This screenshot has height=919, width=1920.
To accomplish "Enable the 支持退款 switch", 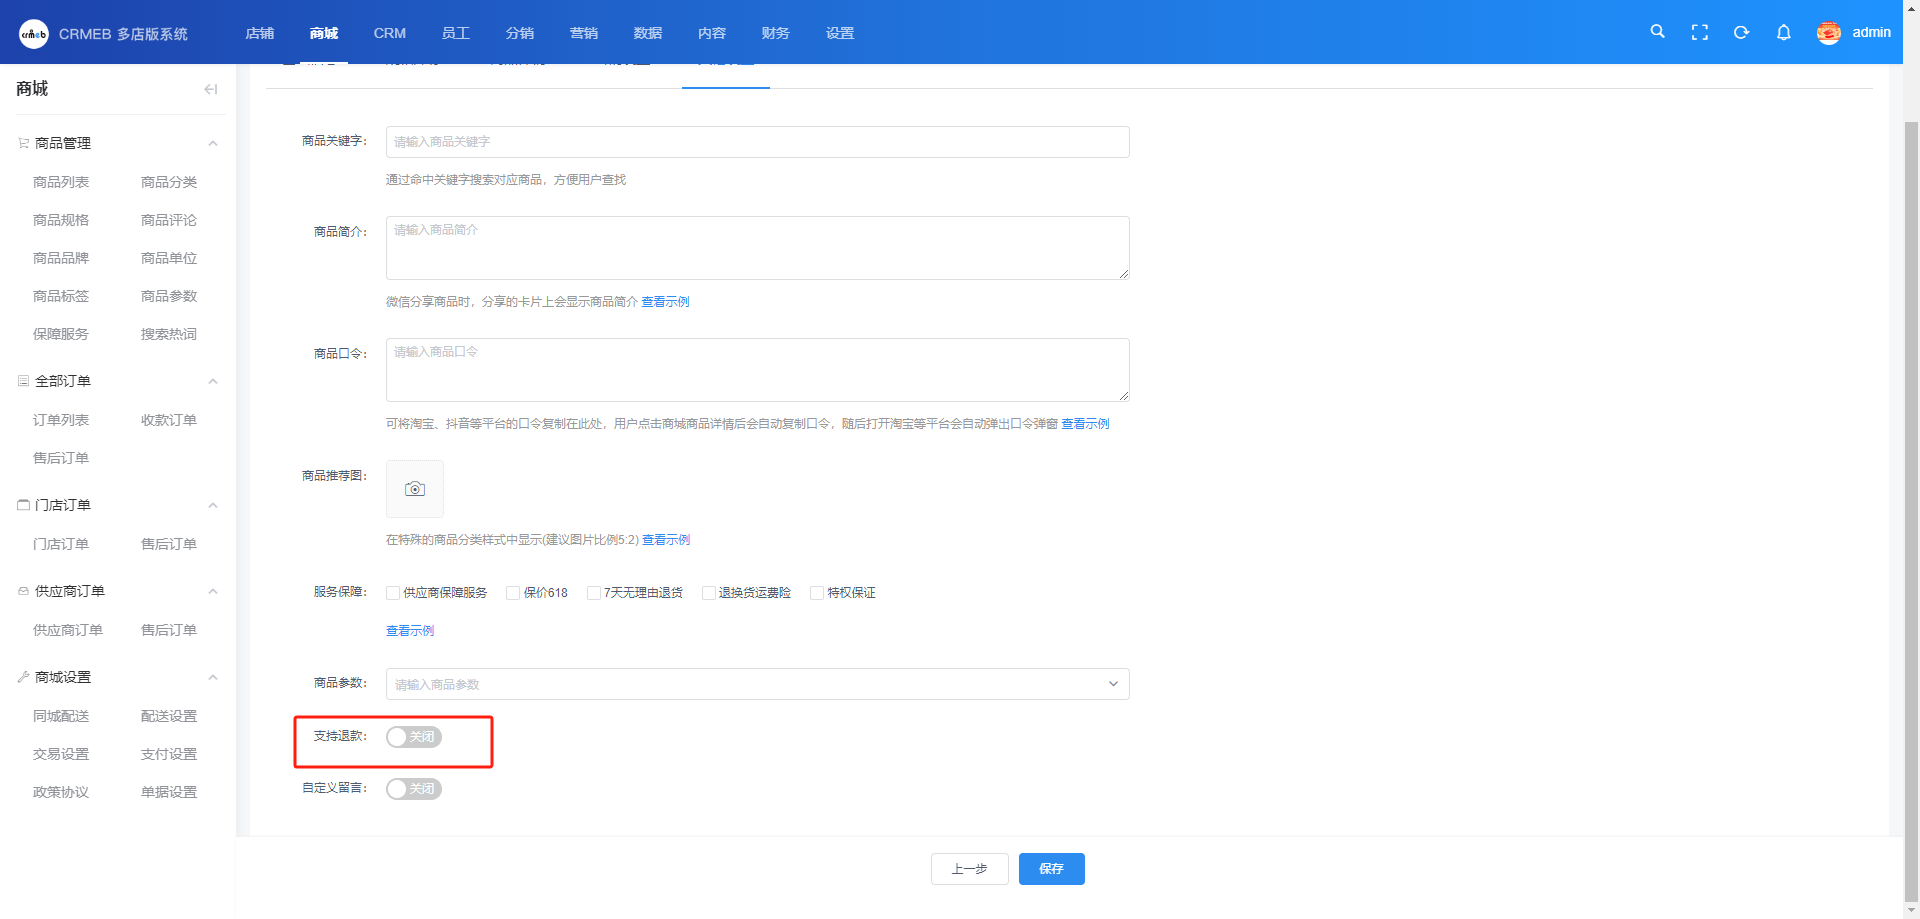I will click(x=414, y=737).
